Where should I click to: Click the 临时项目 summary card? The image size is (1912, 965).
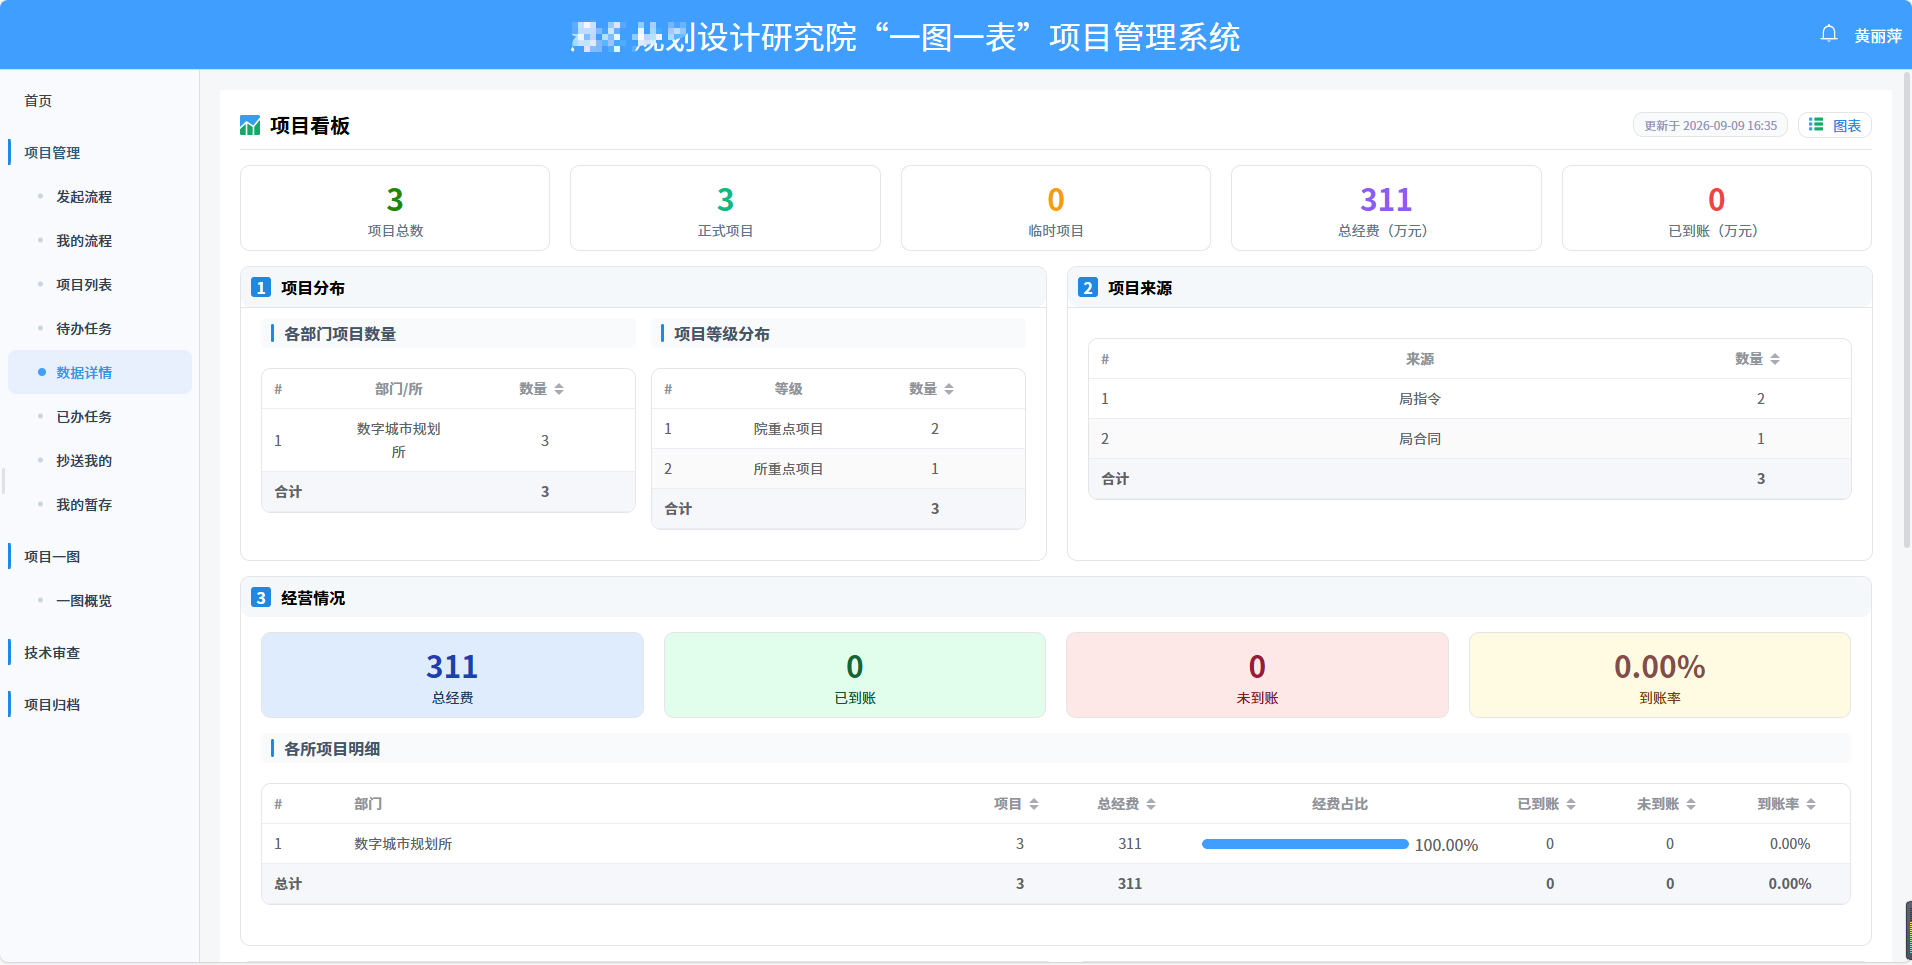coord(1056,208)
